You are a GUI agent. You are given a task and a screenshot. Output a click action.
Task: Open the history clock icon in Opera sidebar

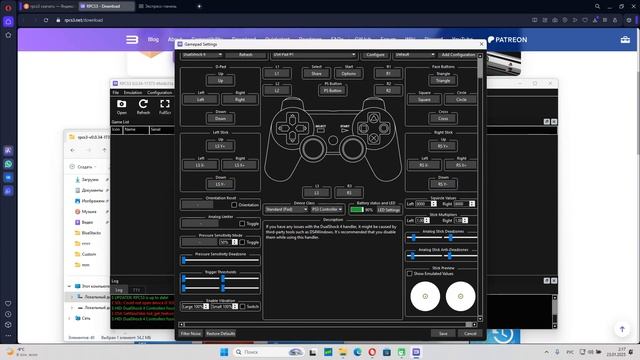(x=8, y=314)
